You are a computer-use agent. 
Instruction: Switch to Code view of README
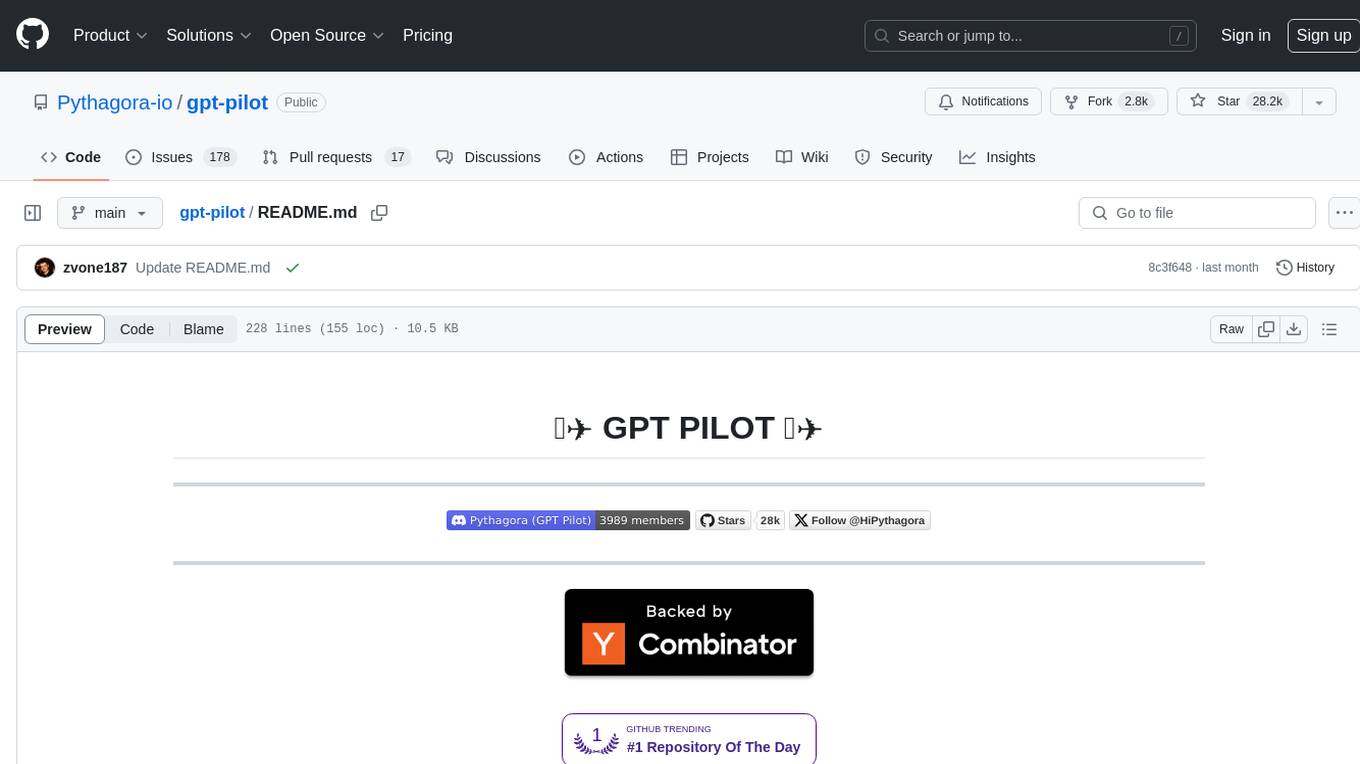coord(137,329)
